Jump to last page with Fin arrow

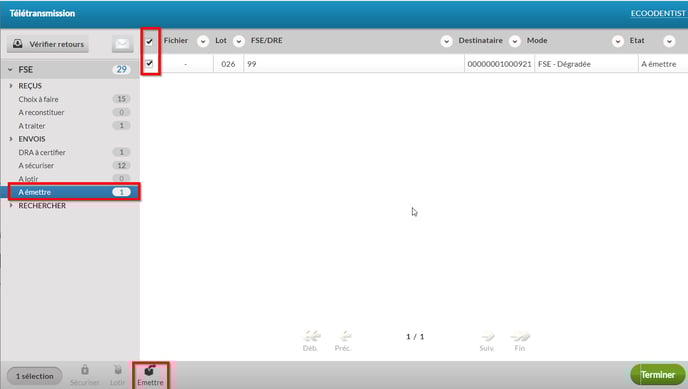520,336
